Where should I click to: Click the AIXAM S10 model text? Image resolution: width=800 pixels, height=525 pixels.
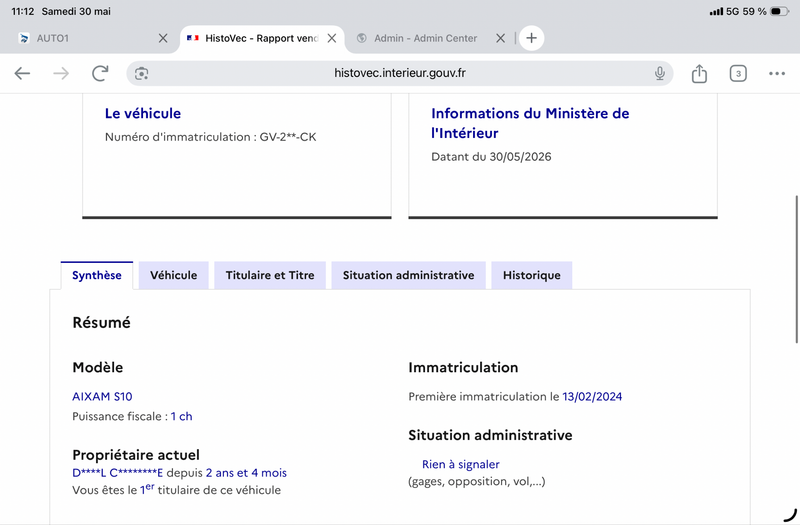(102, 396)
